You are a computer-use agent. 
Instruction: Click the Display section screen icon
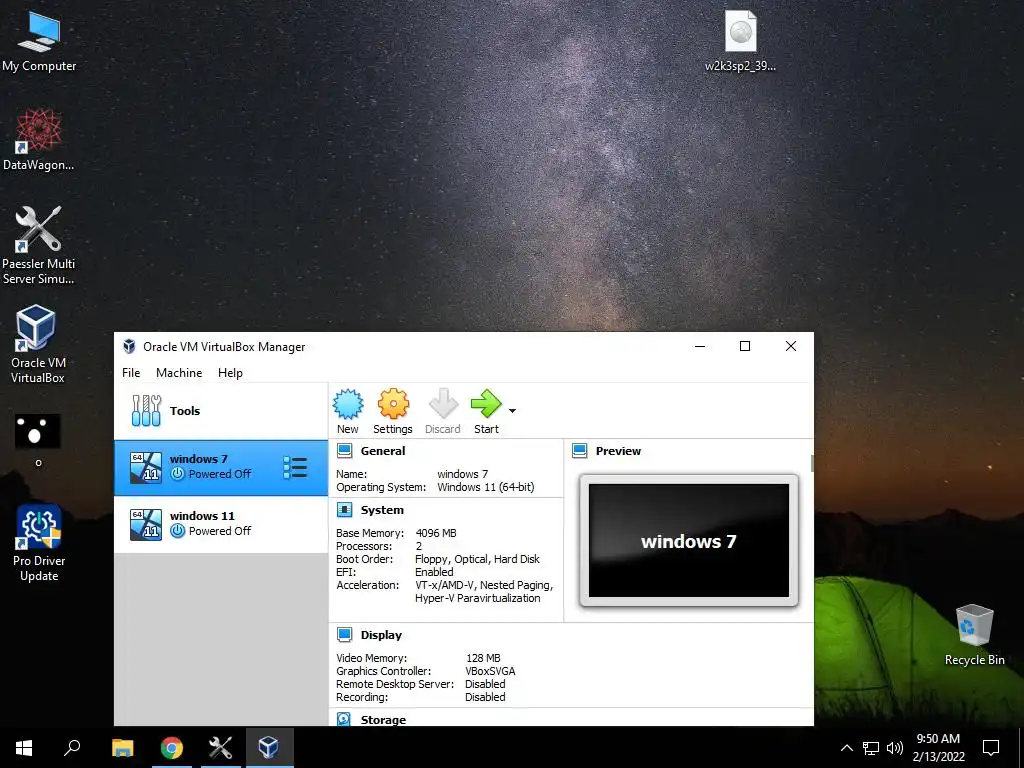[344, 635]
